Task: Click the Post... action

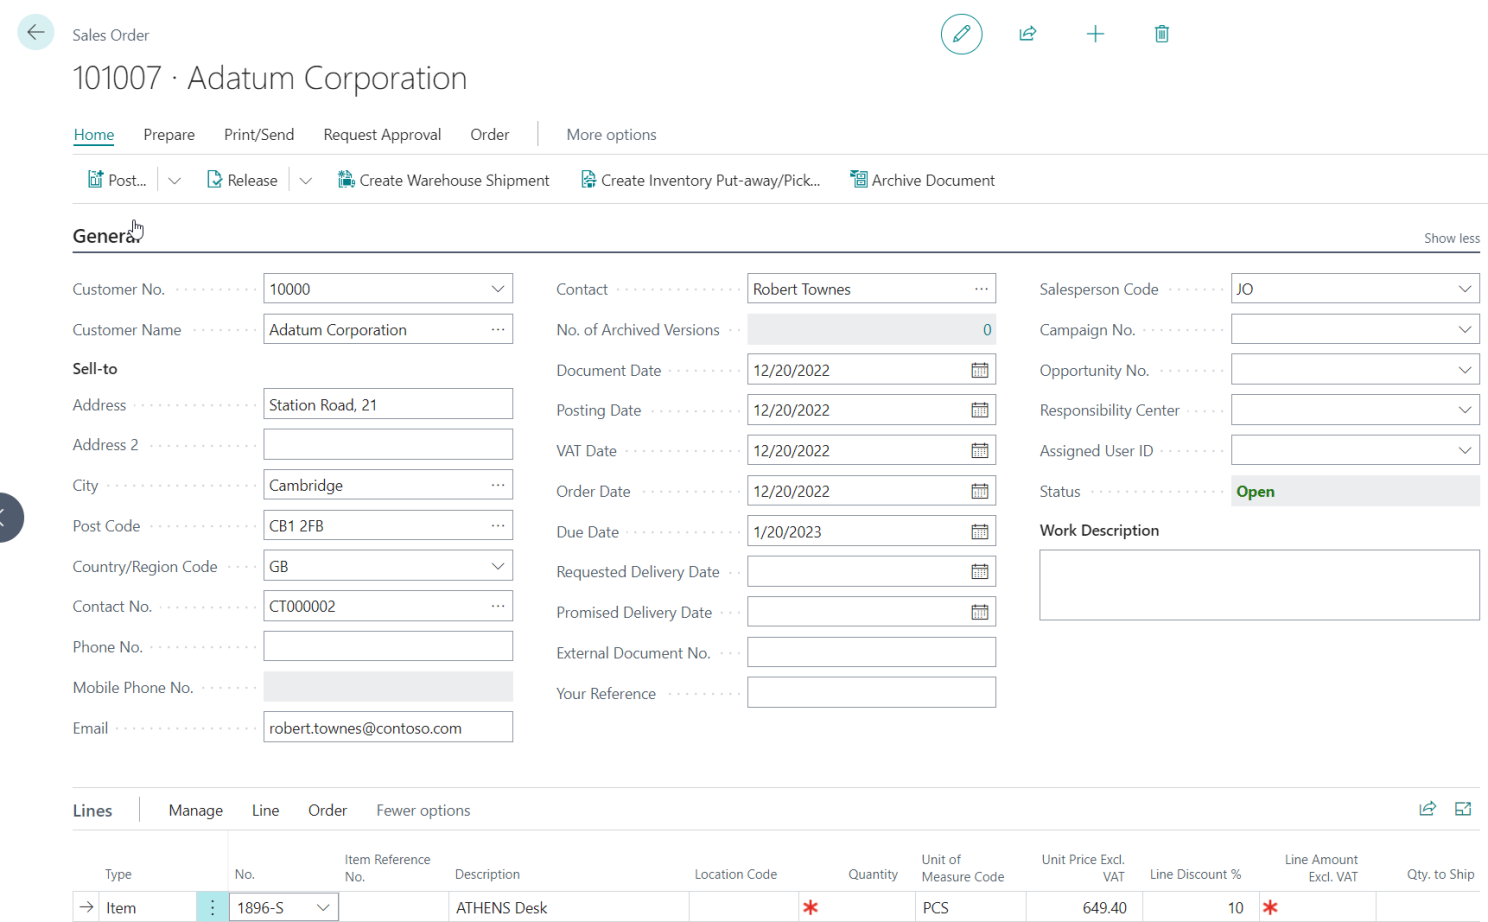Action: [x=117, y=180]
